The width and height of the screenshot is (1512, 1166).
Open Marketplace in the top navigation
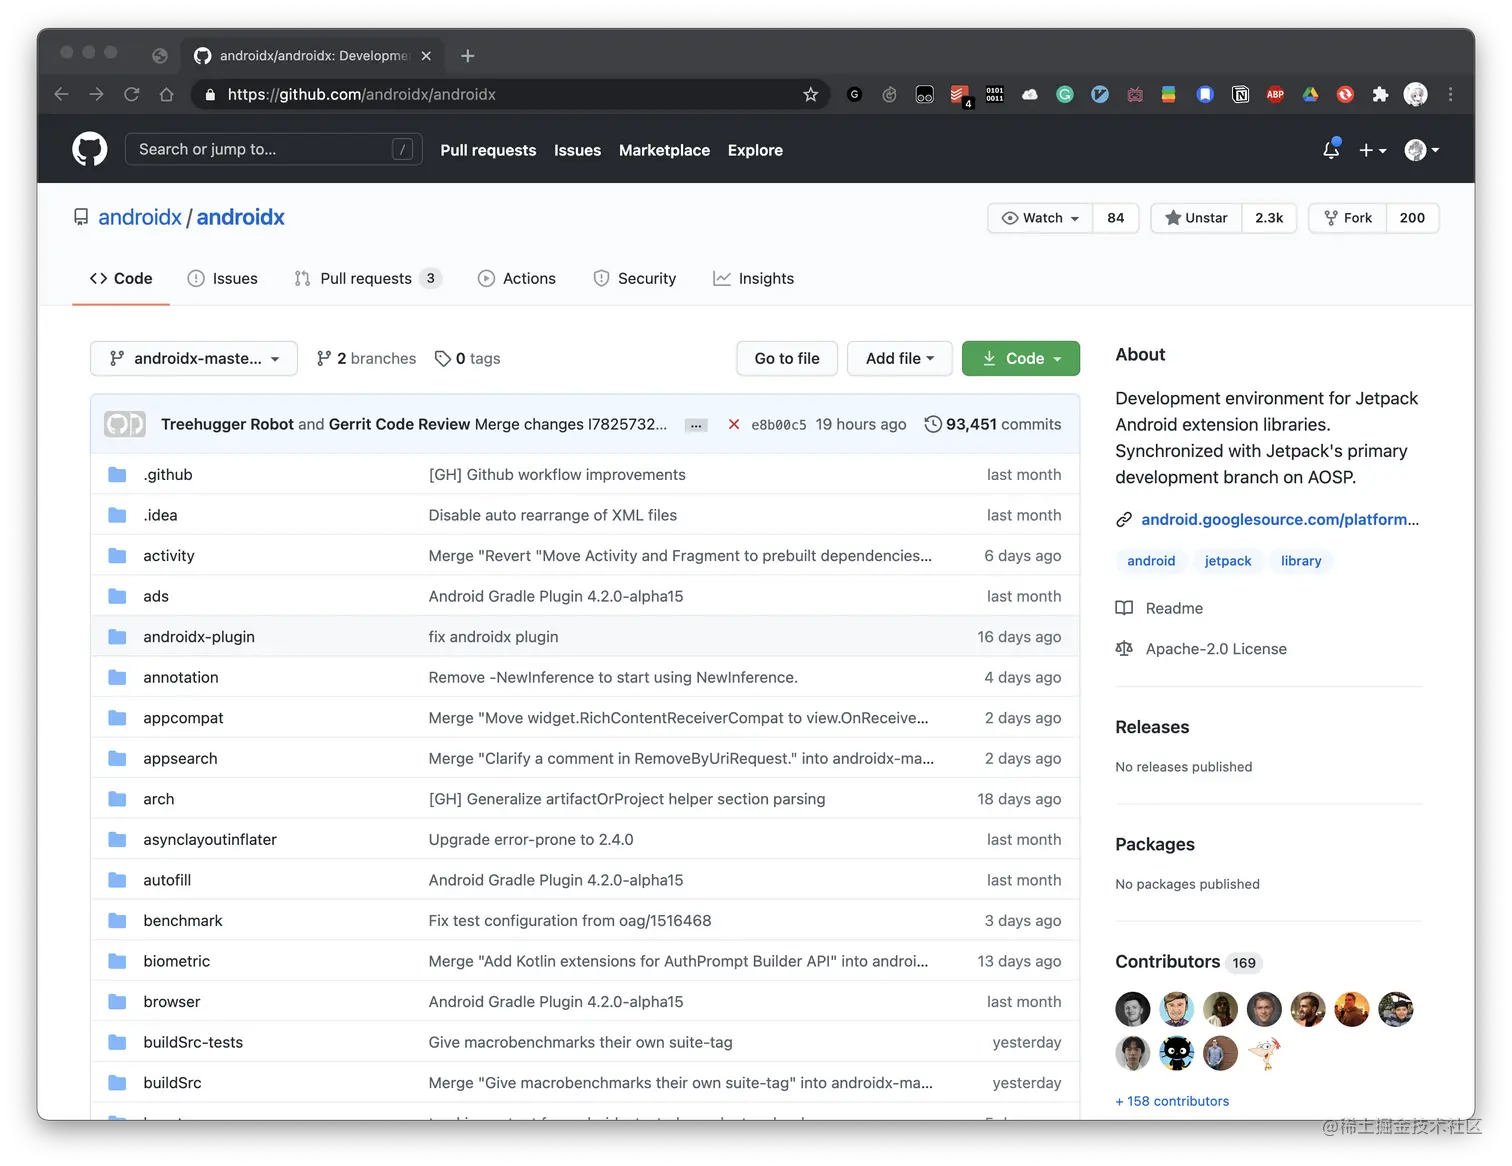[x=664, y=150]
